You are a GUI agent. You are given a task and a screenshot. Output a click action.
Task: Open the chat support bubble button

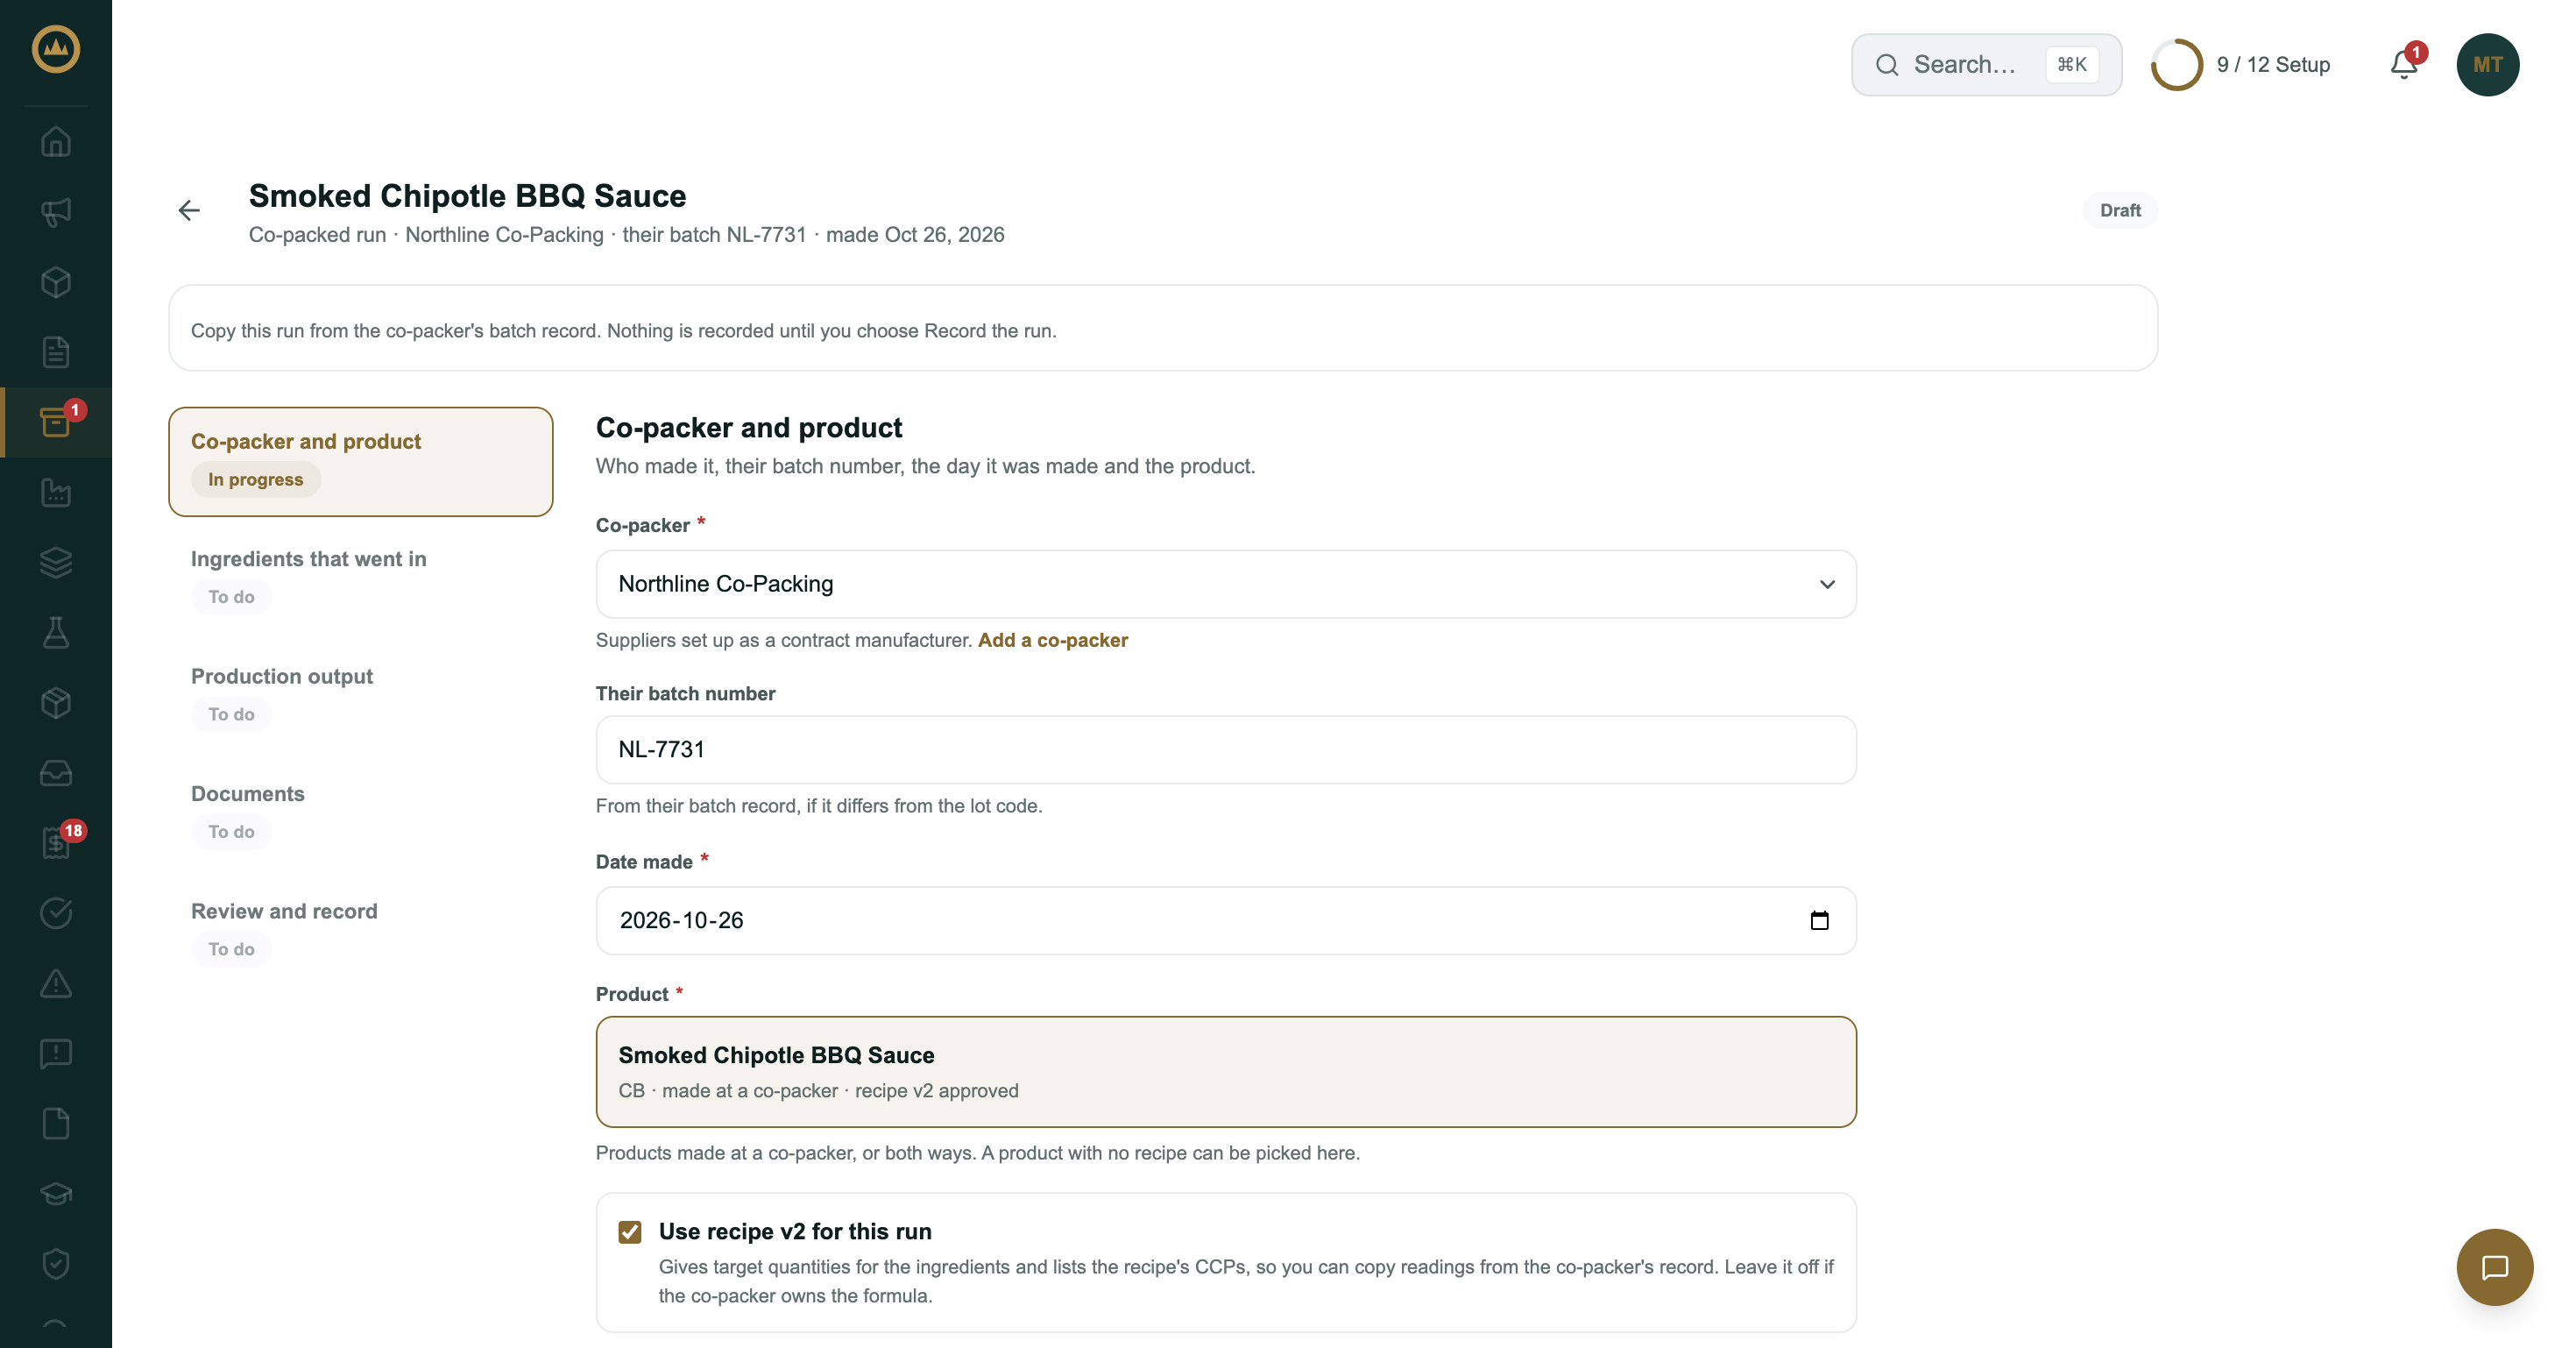(2494, 1267)
